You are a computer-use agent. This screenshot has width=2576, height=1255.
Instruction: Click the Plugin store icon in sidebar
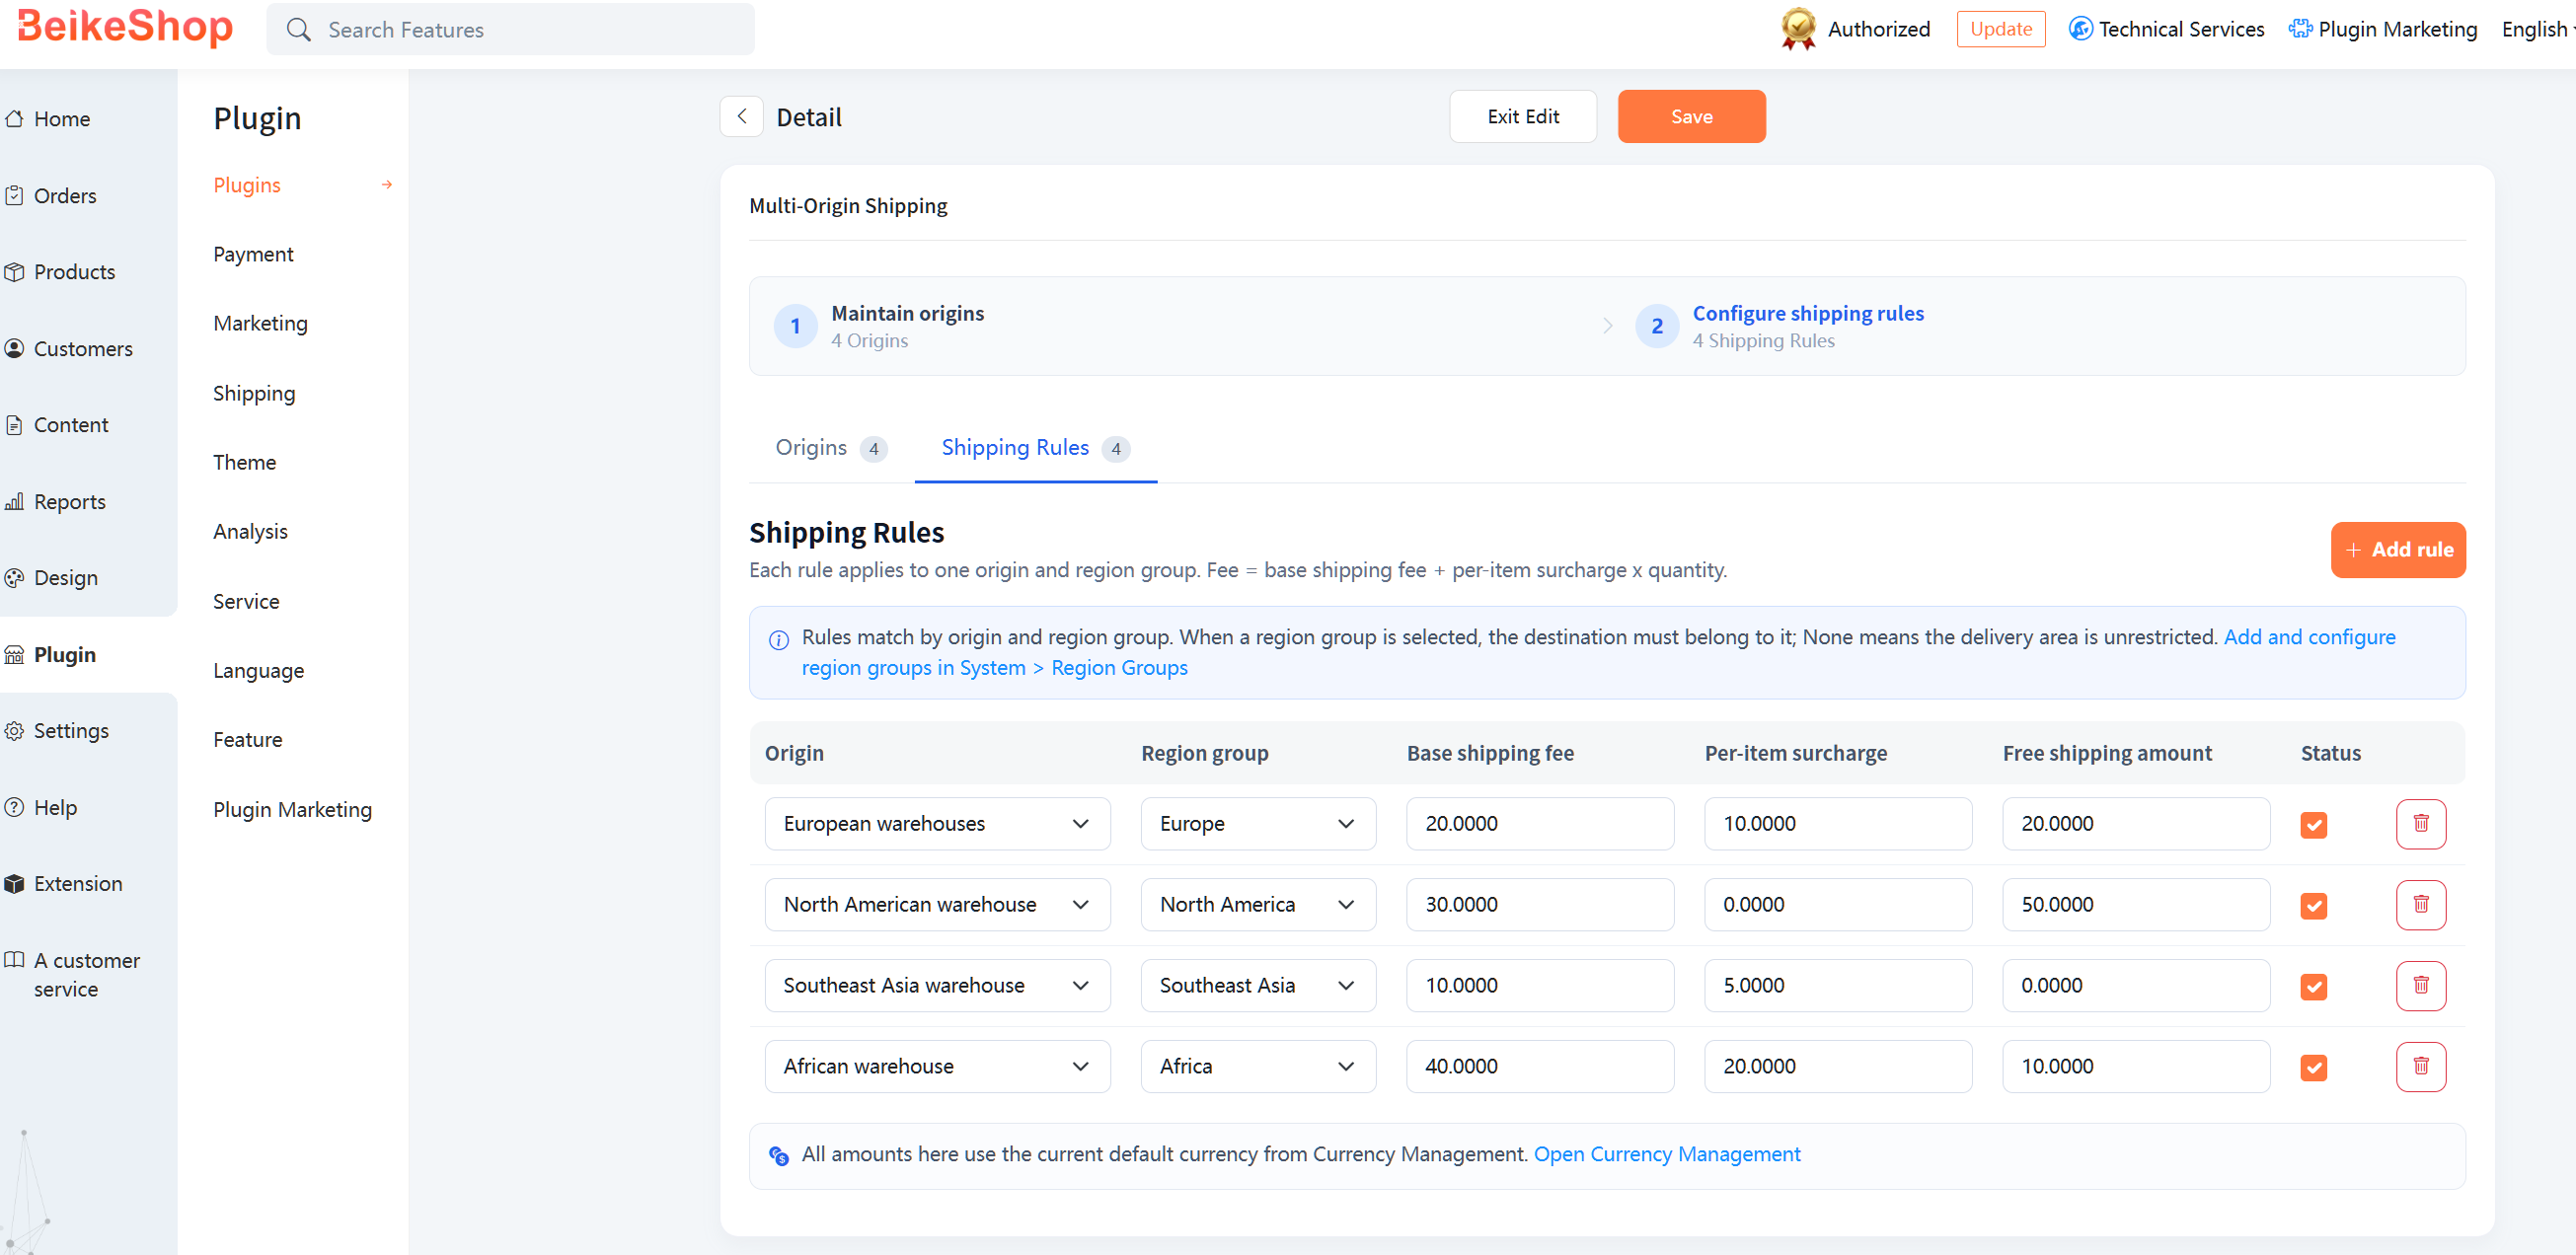click(x=14, y=655)
